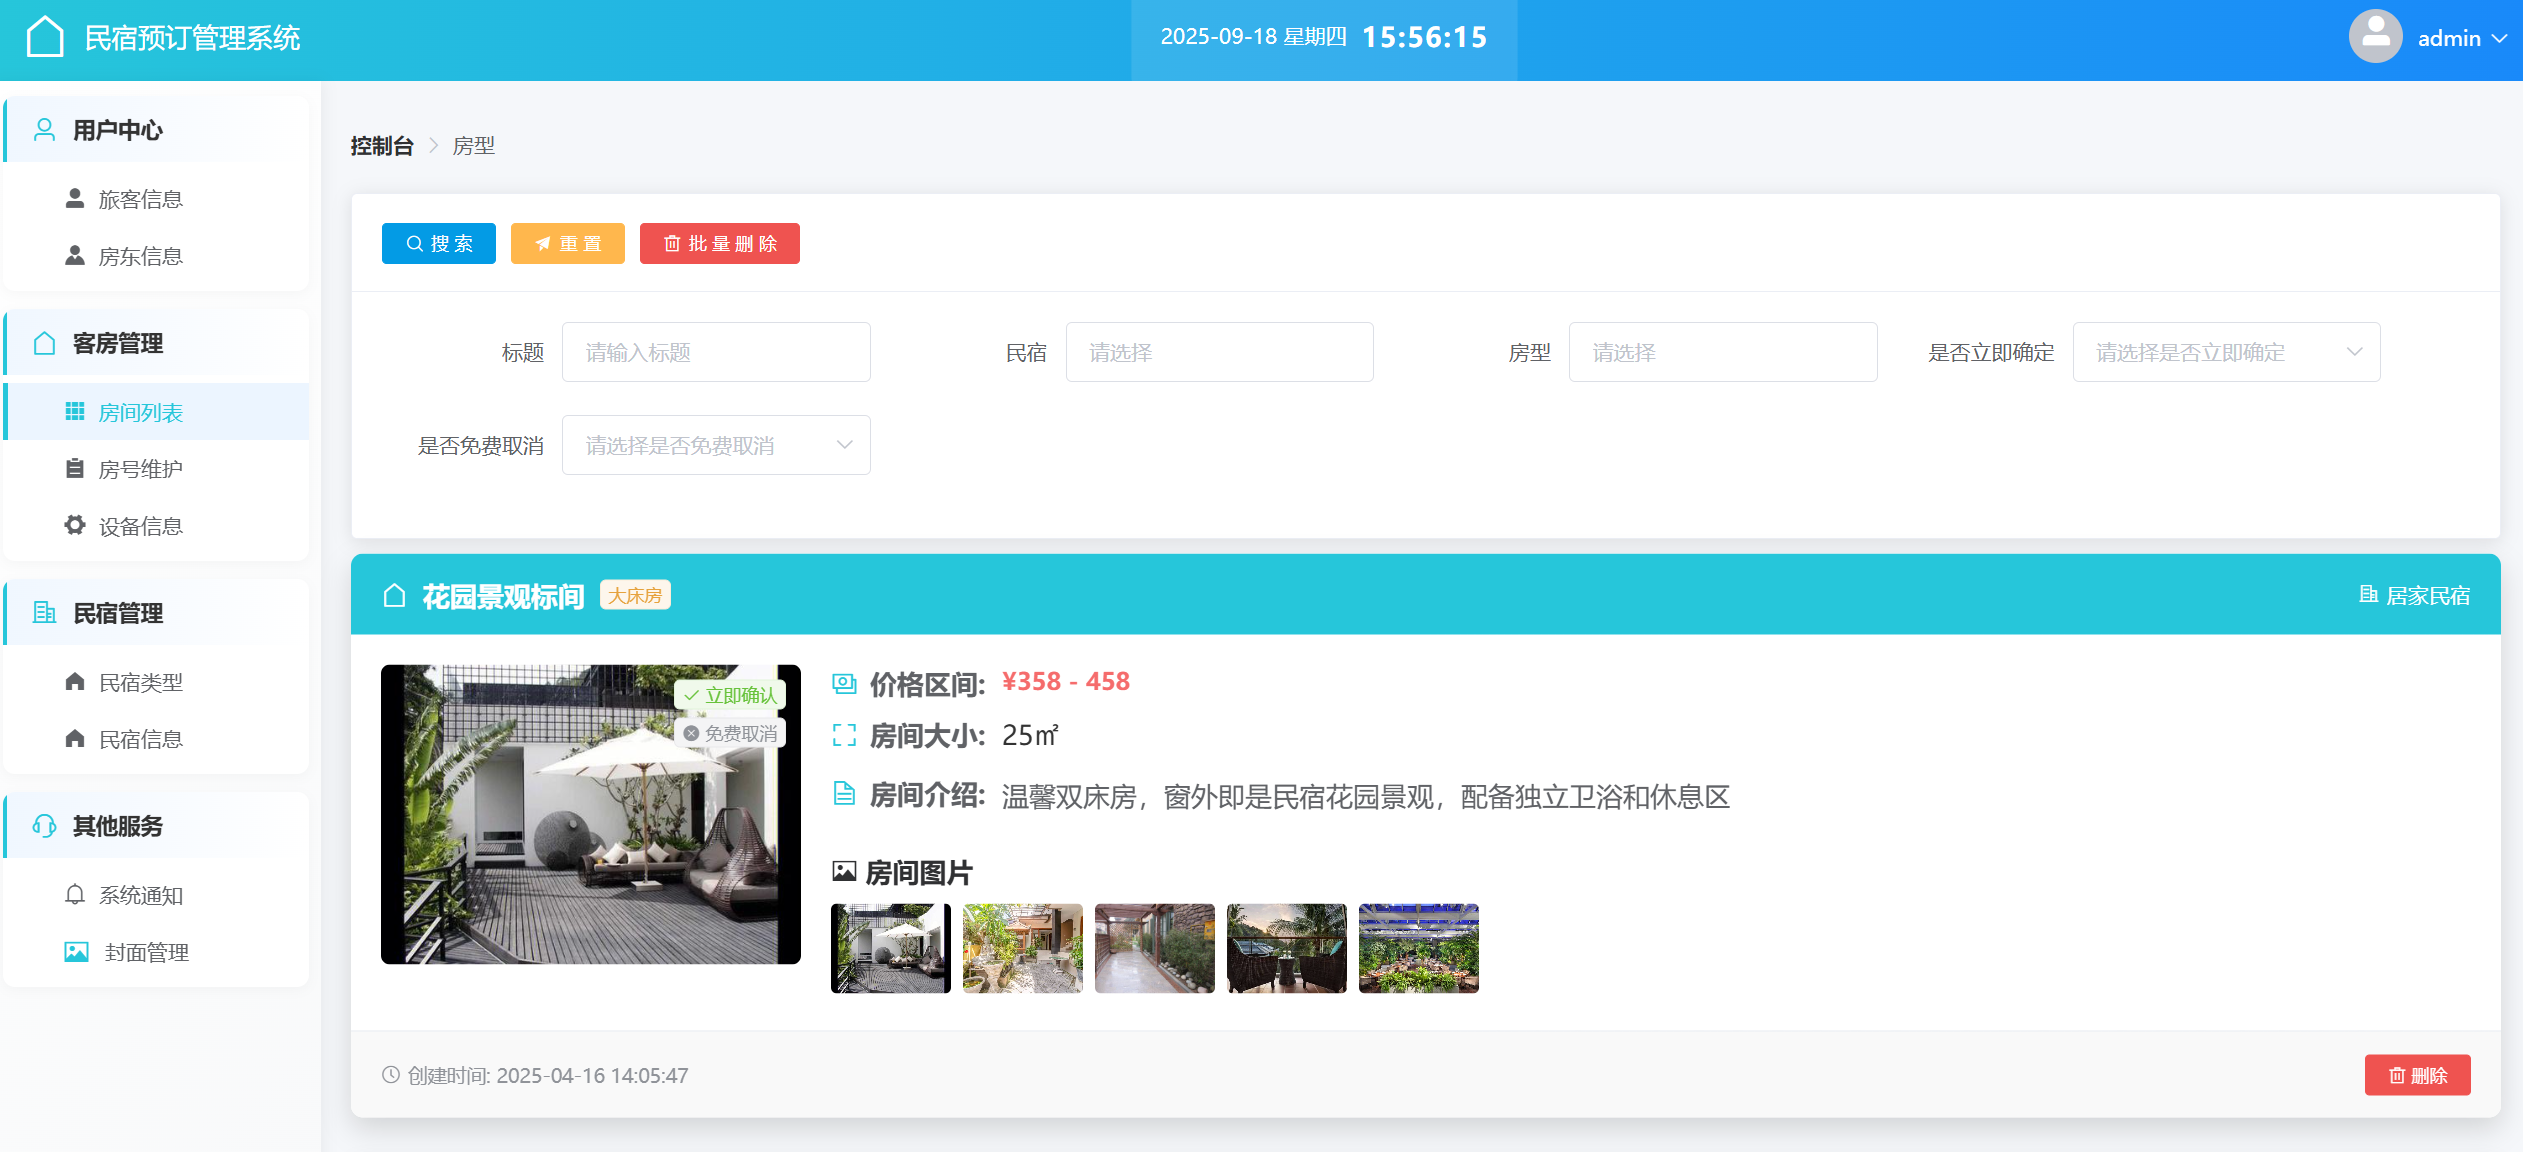This screenshot has height=1152, width=2523.
Task: Go to 控制台 breadcrumb link
Action: pos(382,146)
